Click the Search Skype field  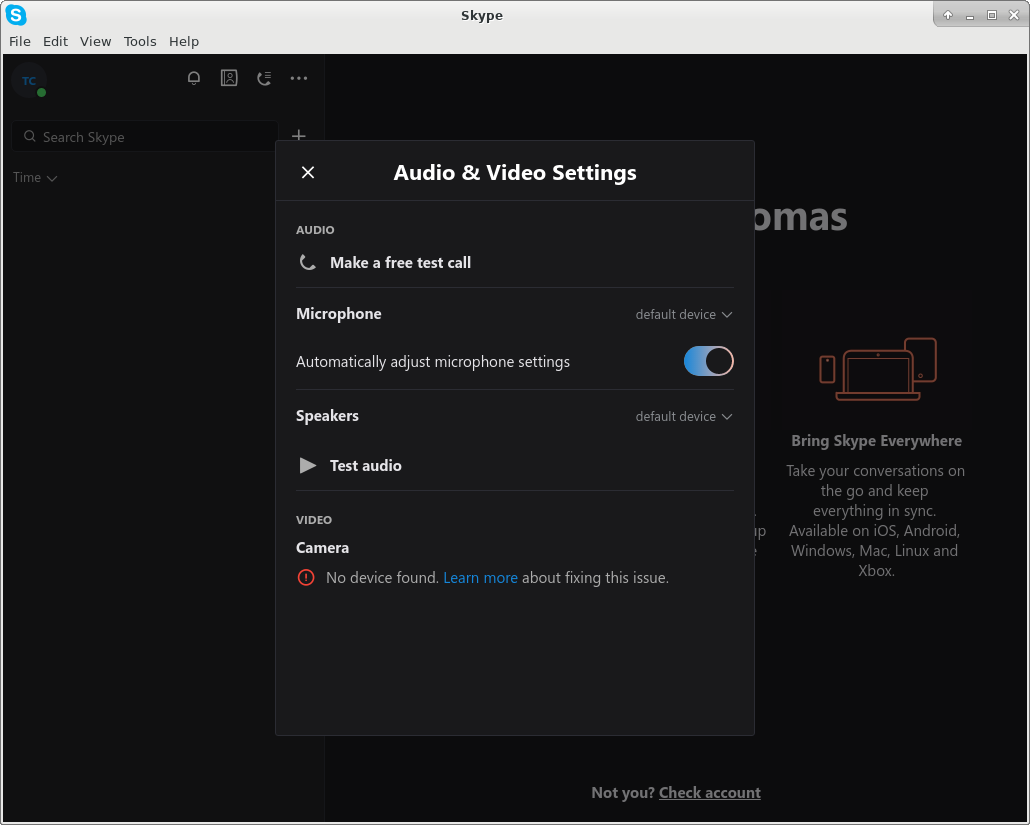145,137
